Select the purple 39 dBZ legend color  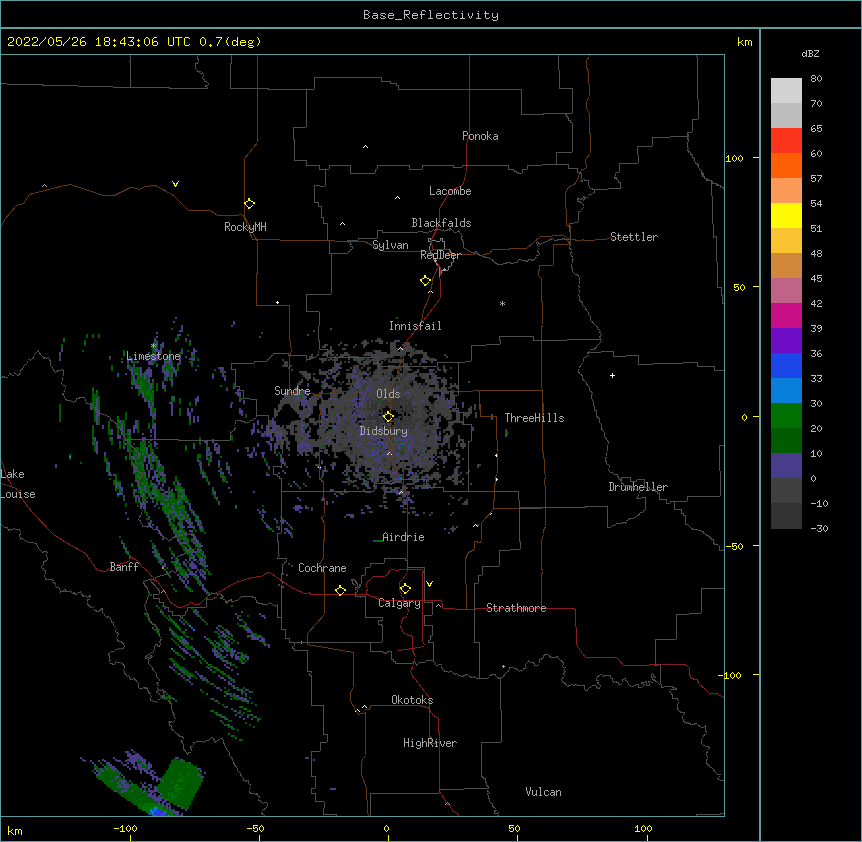pos(786,341)
